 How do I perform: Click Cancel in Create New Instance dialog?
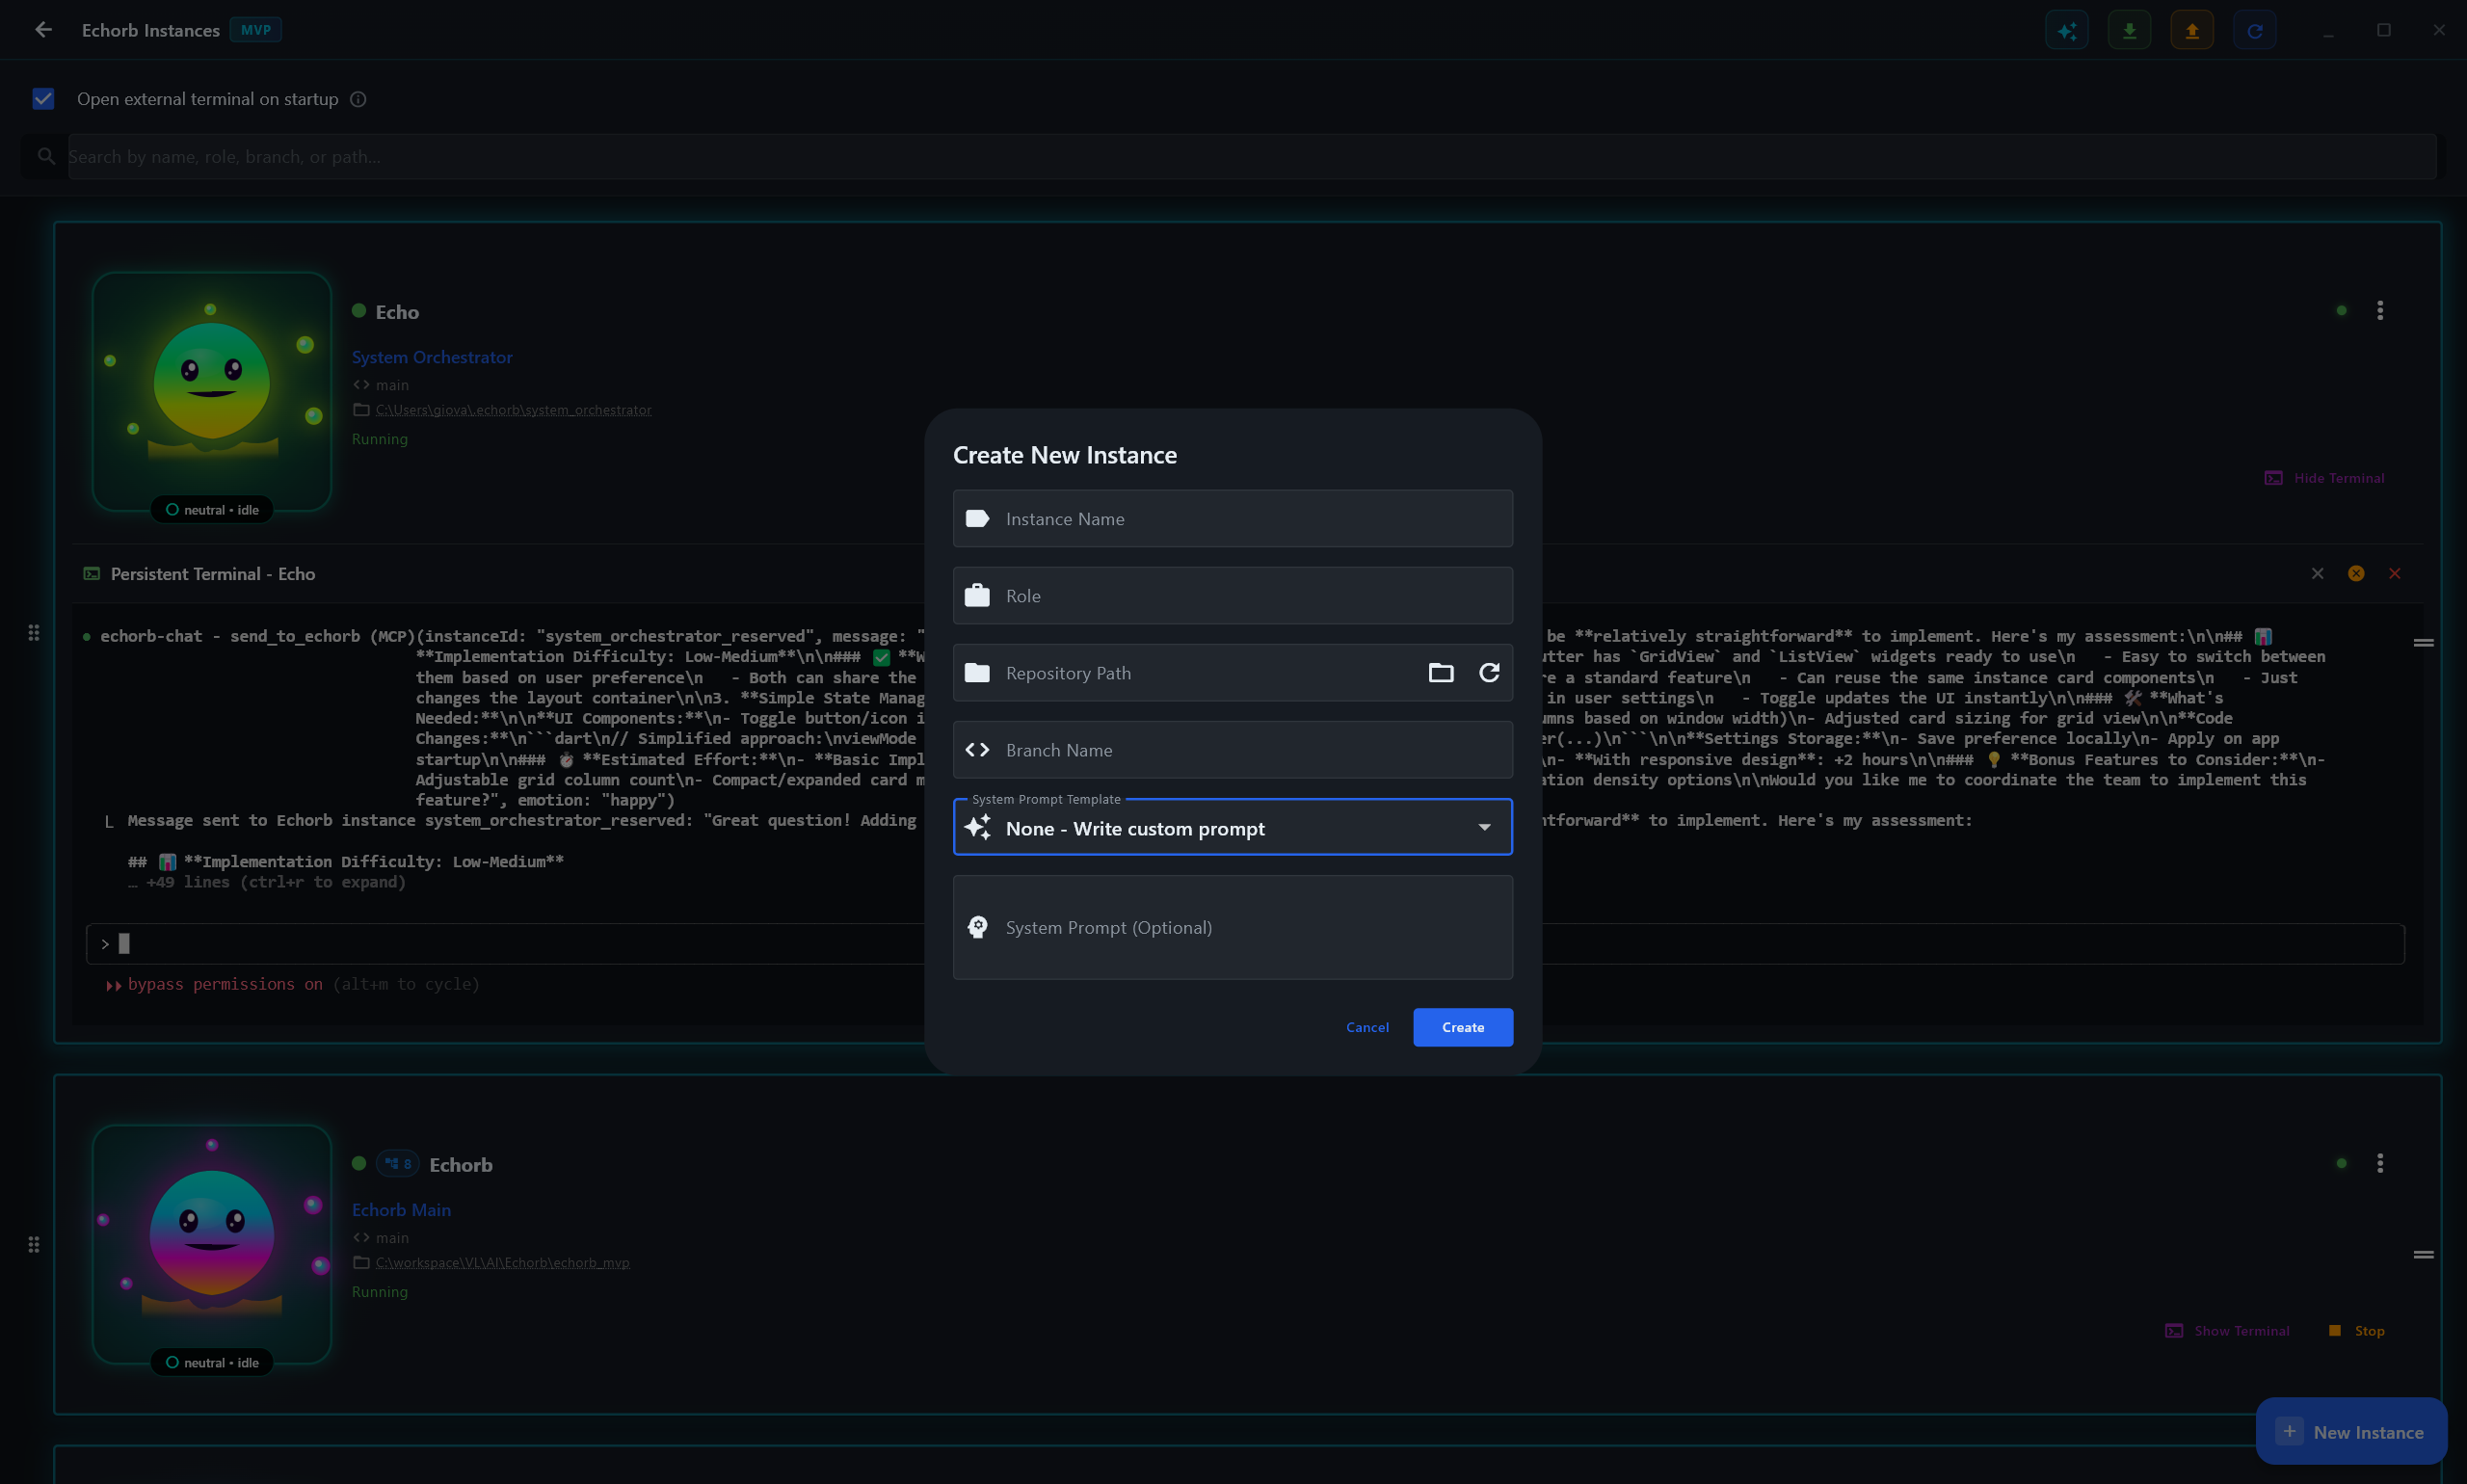click(x=1366, y=1027)
